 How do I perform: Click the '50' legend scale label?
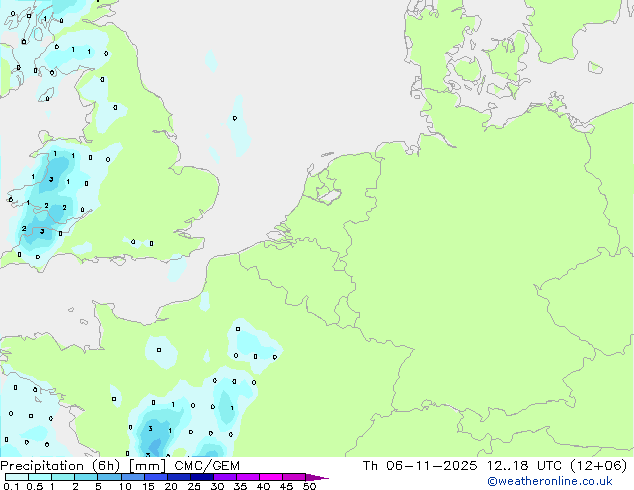coord(309,486)
